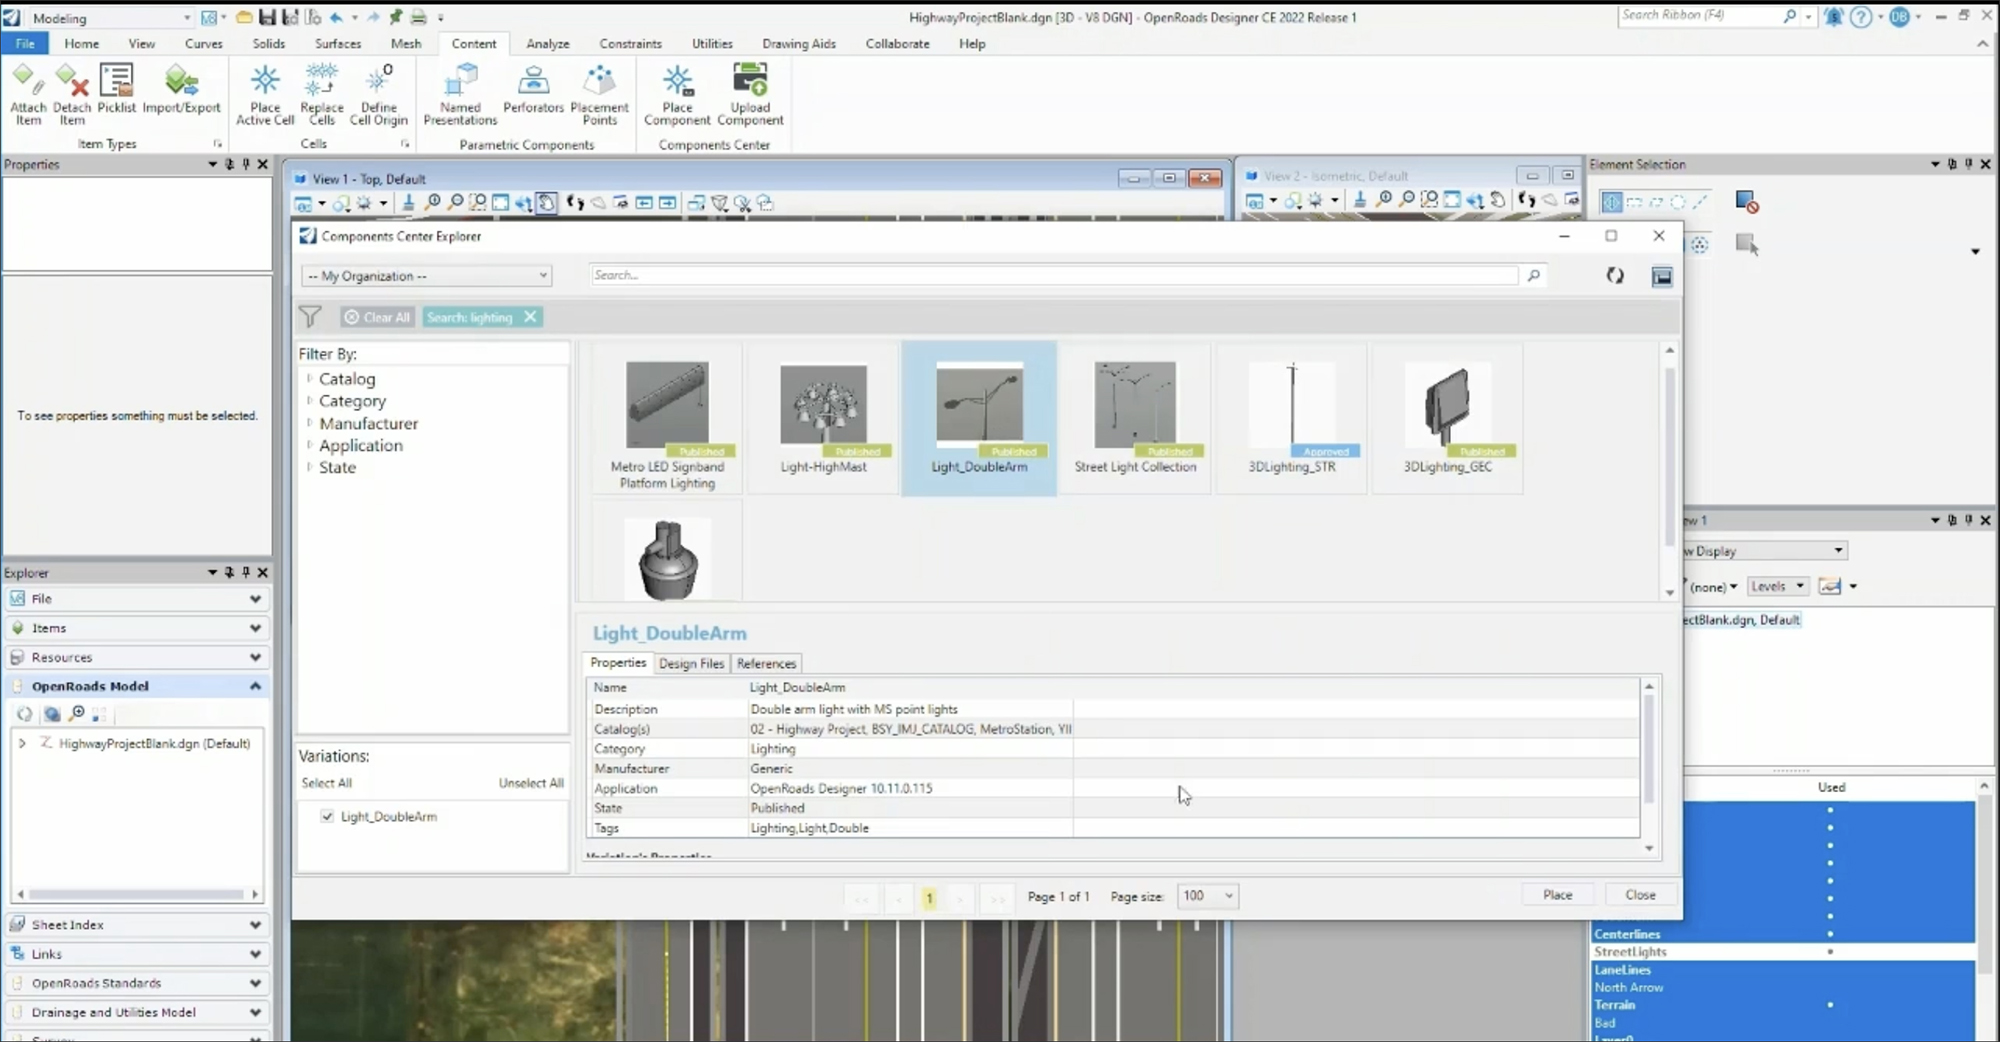2000x1042 pixels.
Task: Switch to the Drawing Aids ribbon tab
Action: click(x=799, y=44)
